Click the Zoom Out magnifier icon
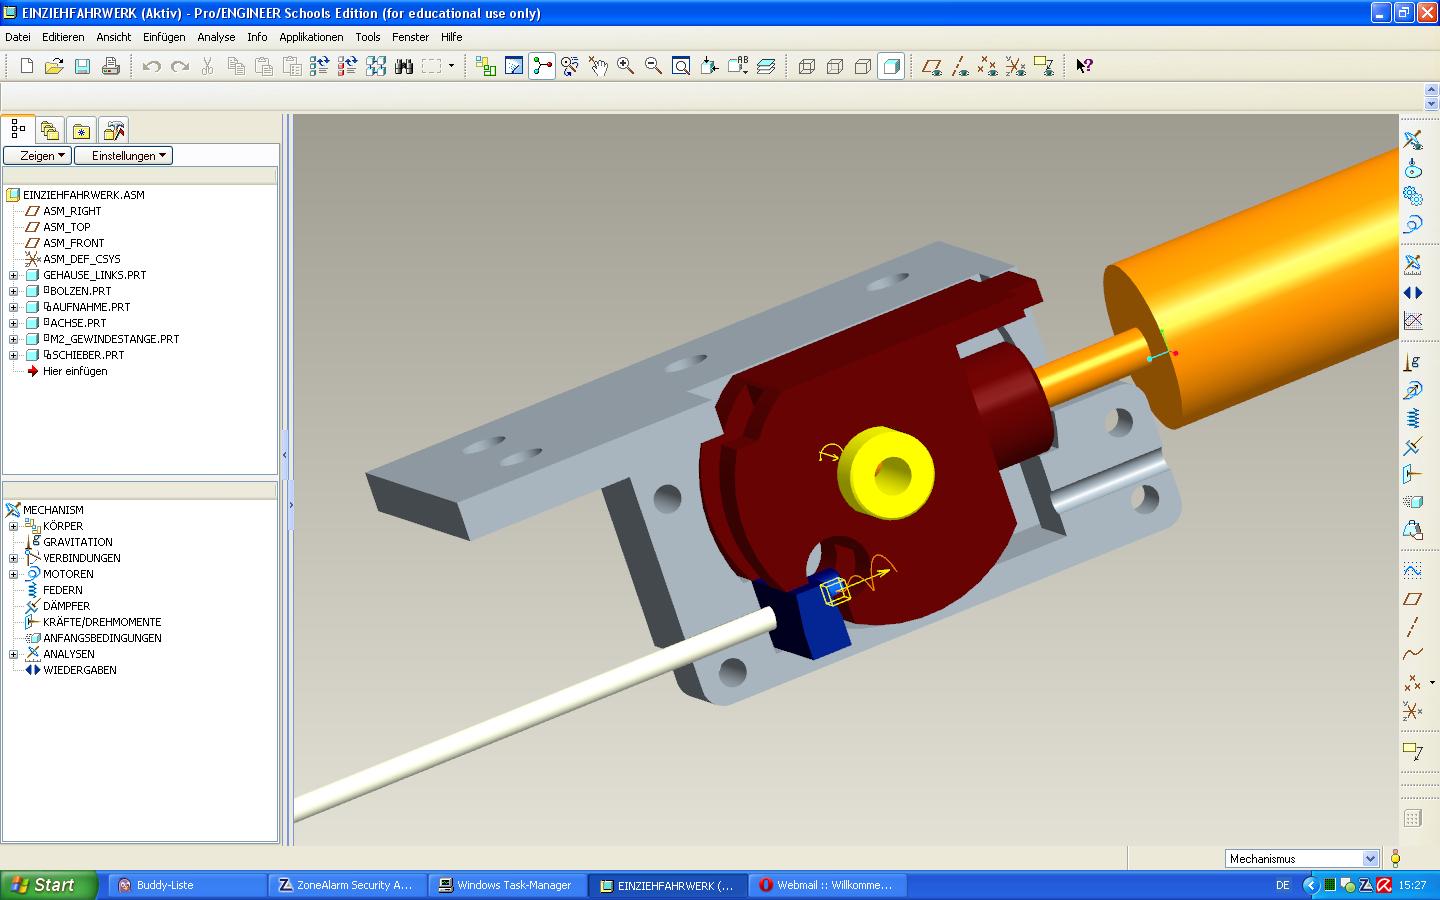 653,66
